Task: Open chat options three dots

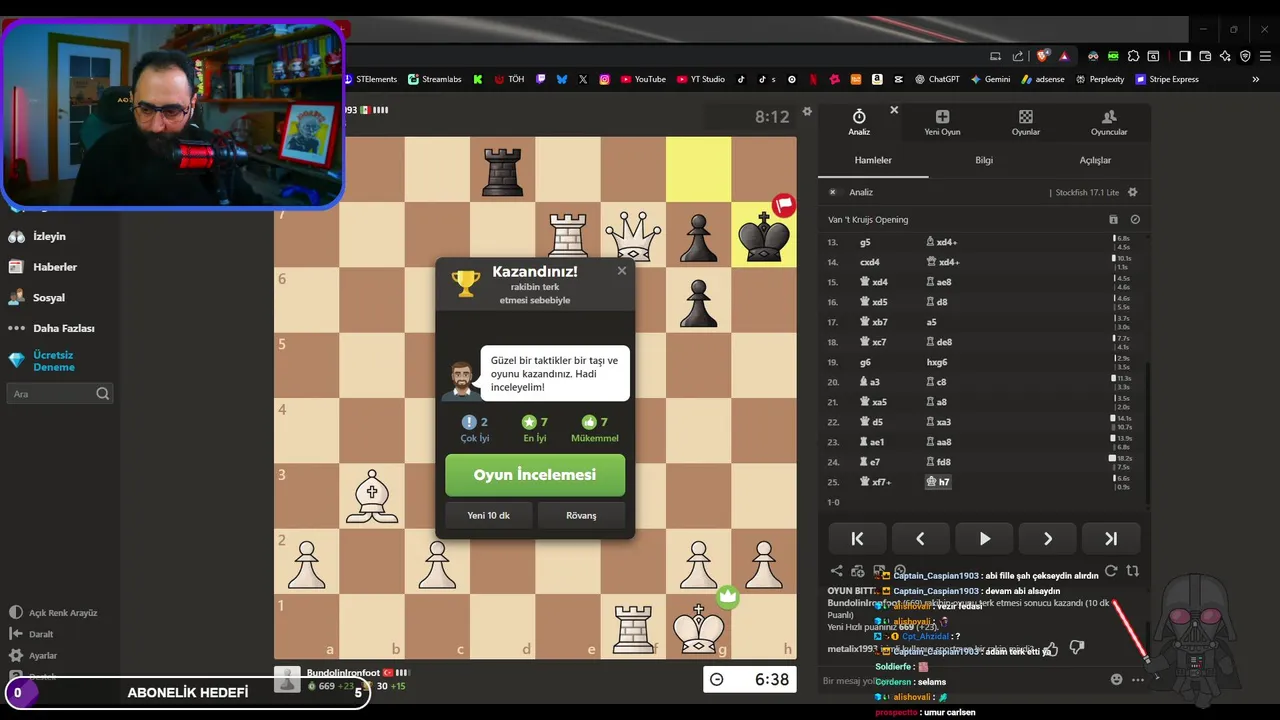Action: tap(1137, 680)
